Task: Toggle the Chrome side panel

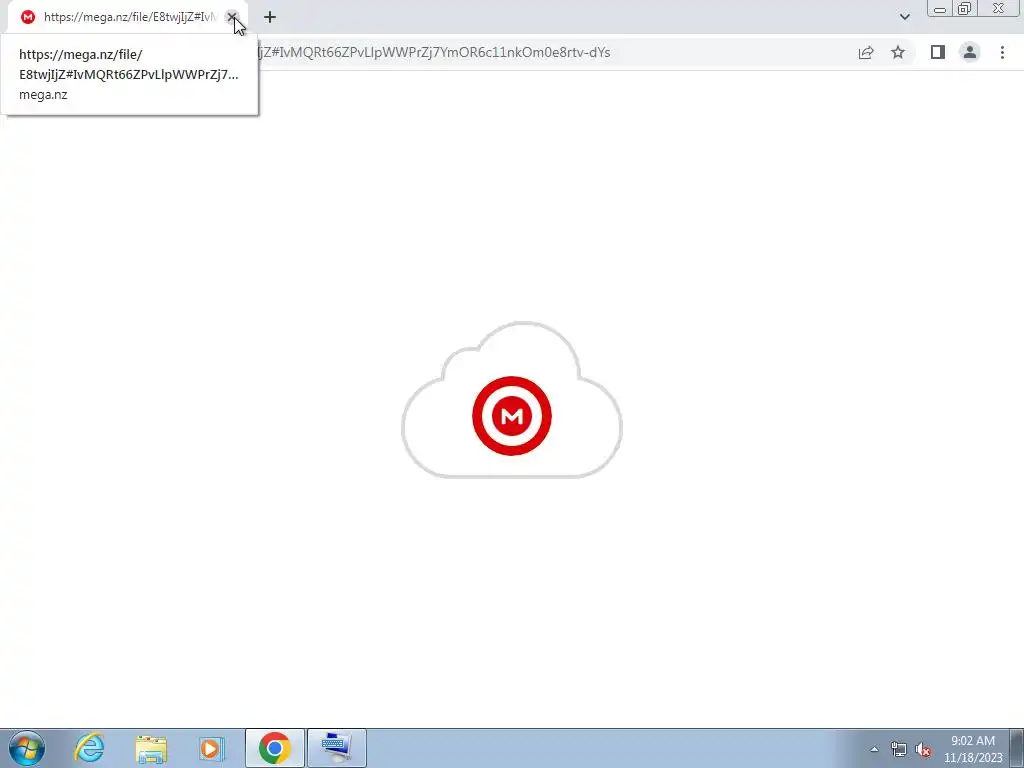Action: click(938, 52)
